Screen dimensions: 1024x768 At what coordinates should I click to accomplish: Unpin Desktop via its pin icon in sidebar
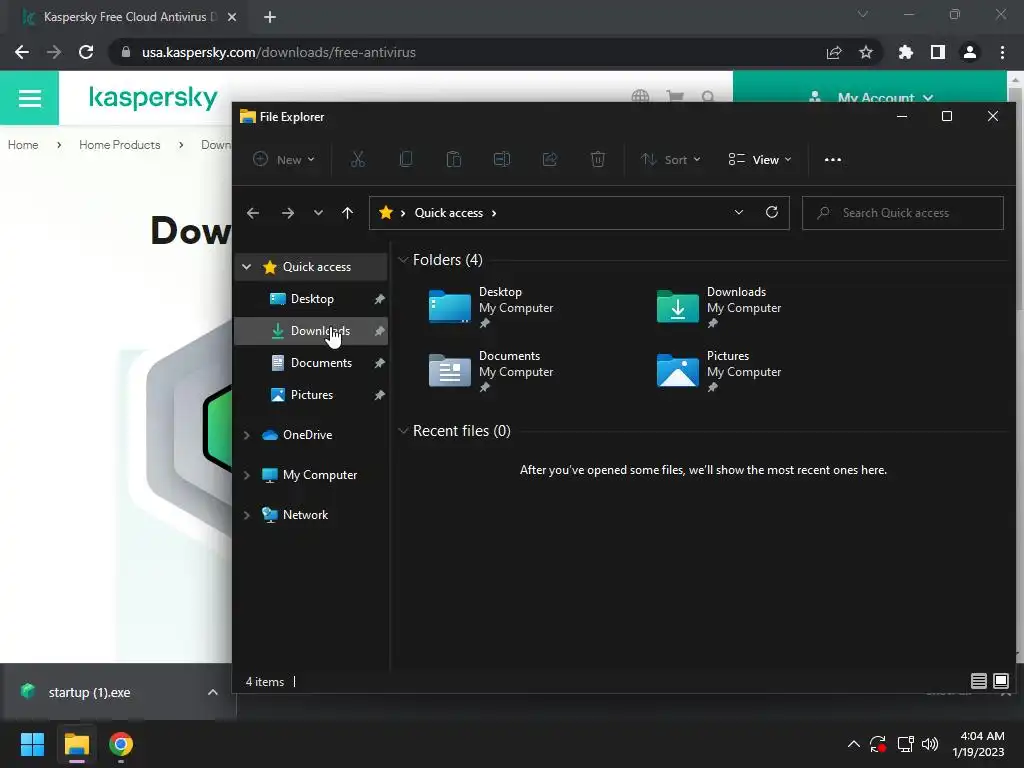(379, 299)
